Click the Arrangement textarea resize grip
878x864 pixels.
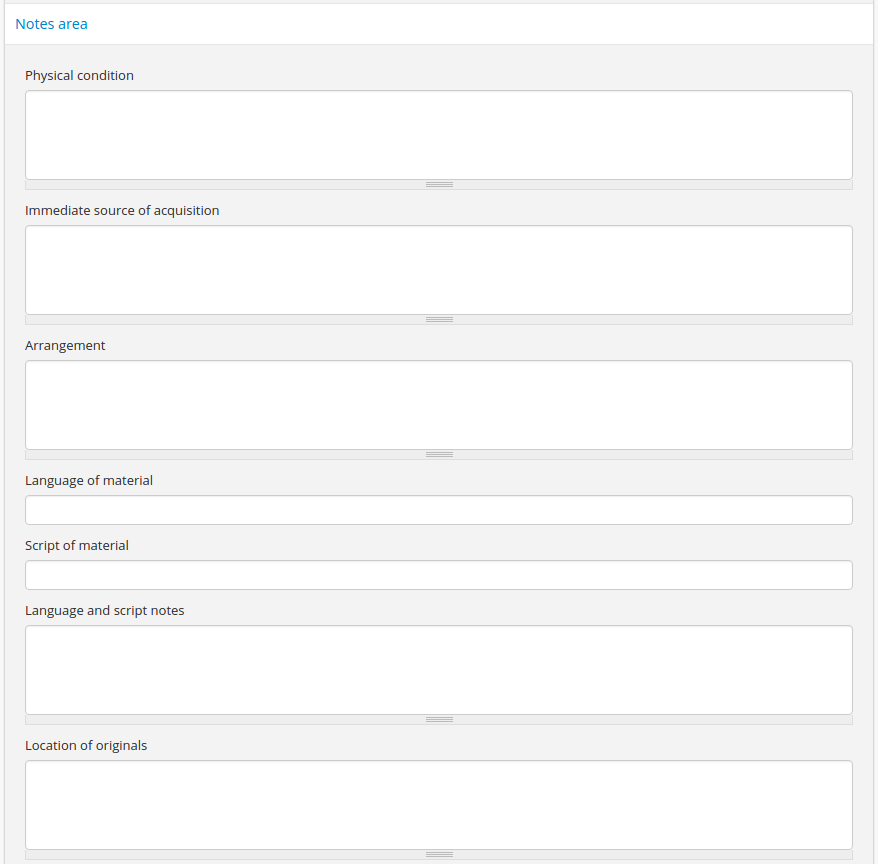(x=439, y=455)
